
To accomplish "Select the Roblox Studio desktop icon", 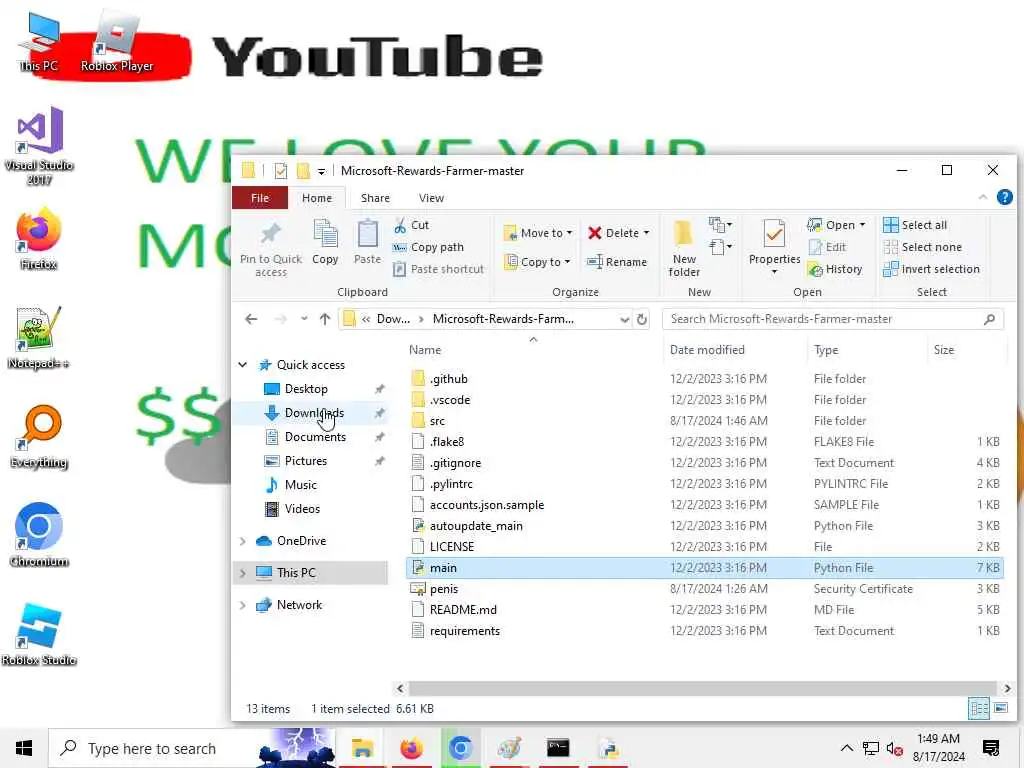I will 39,634.
